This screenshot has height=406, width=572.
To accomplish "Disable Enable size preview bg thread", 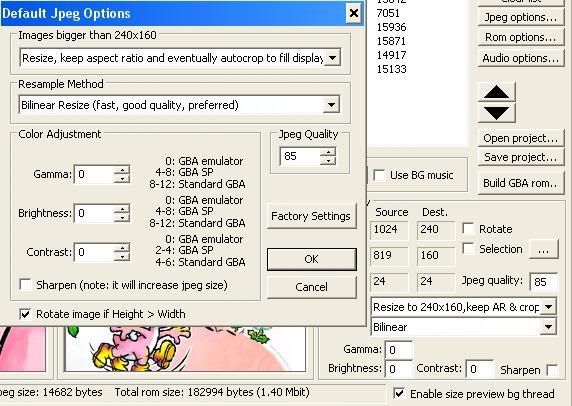I will [x=399, y=394].
